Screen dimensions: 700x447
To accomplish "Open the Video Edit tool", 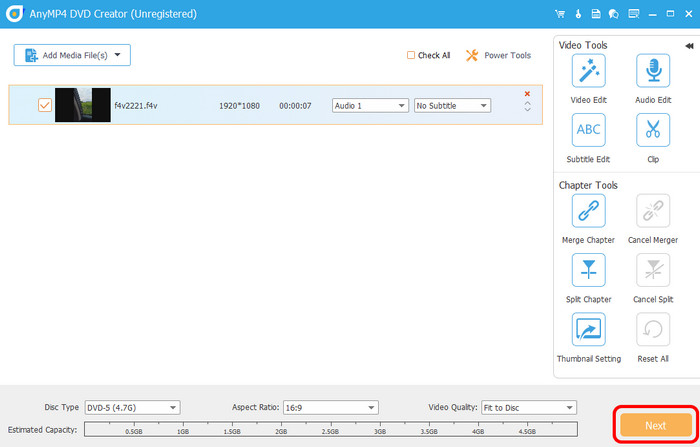I will (x=588, y=71).
